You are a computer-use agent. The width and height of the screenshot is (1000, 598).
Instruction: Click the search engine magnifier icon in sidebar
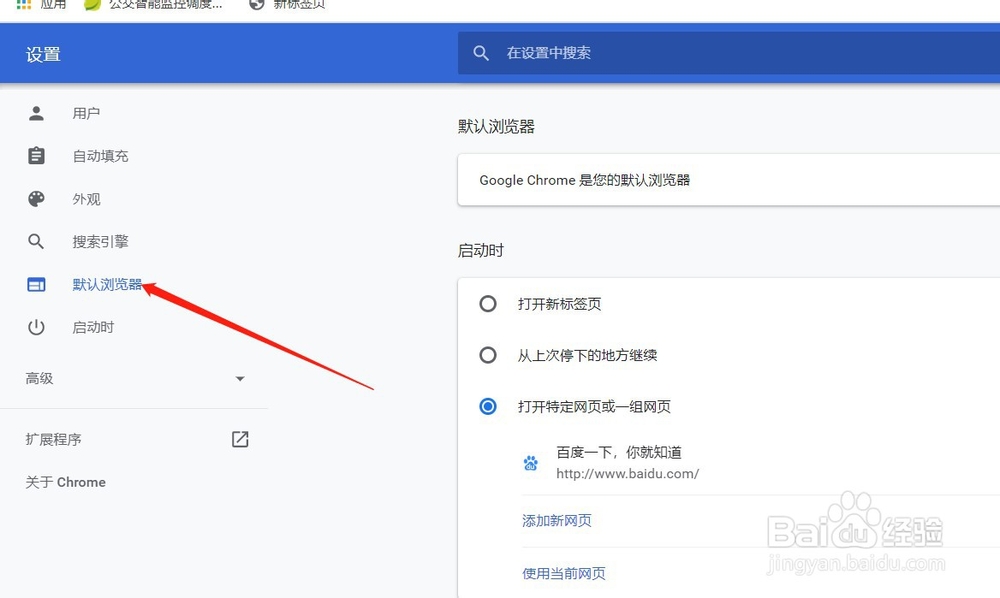(36, 242)
